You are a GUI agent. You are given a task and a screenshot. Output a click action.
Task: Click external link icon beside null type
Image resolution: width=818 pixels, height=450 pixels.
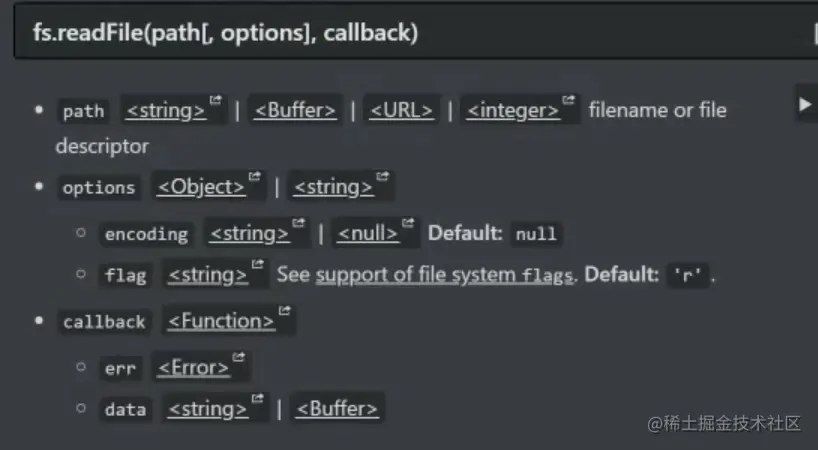(408, 223)
